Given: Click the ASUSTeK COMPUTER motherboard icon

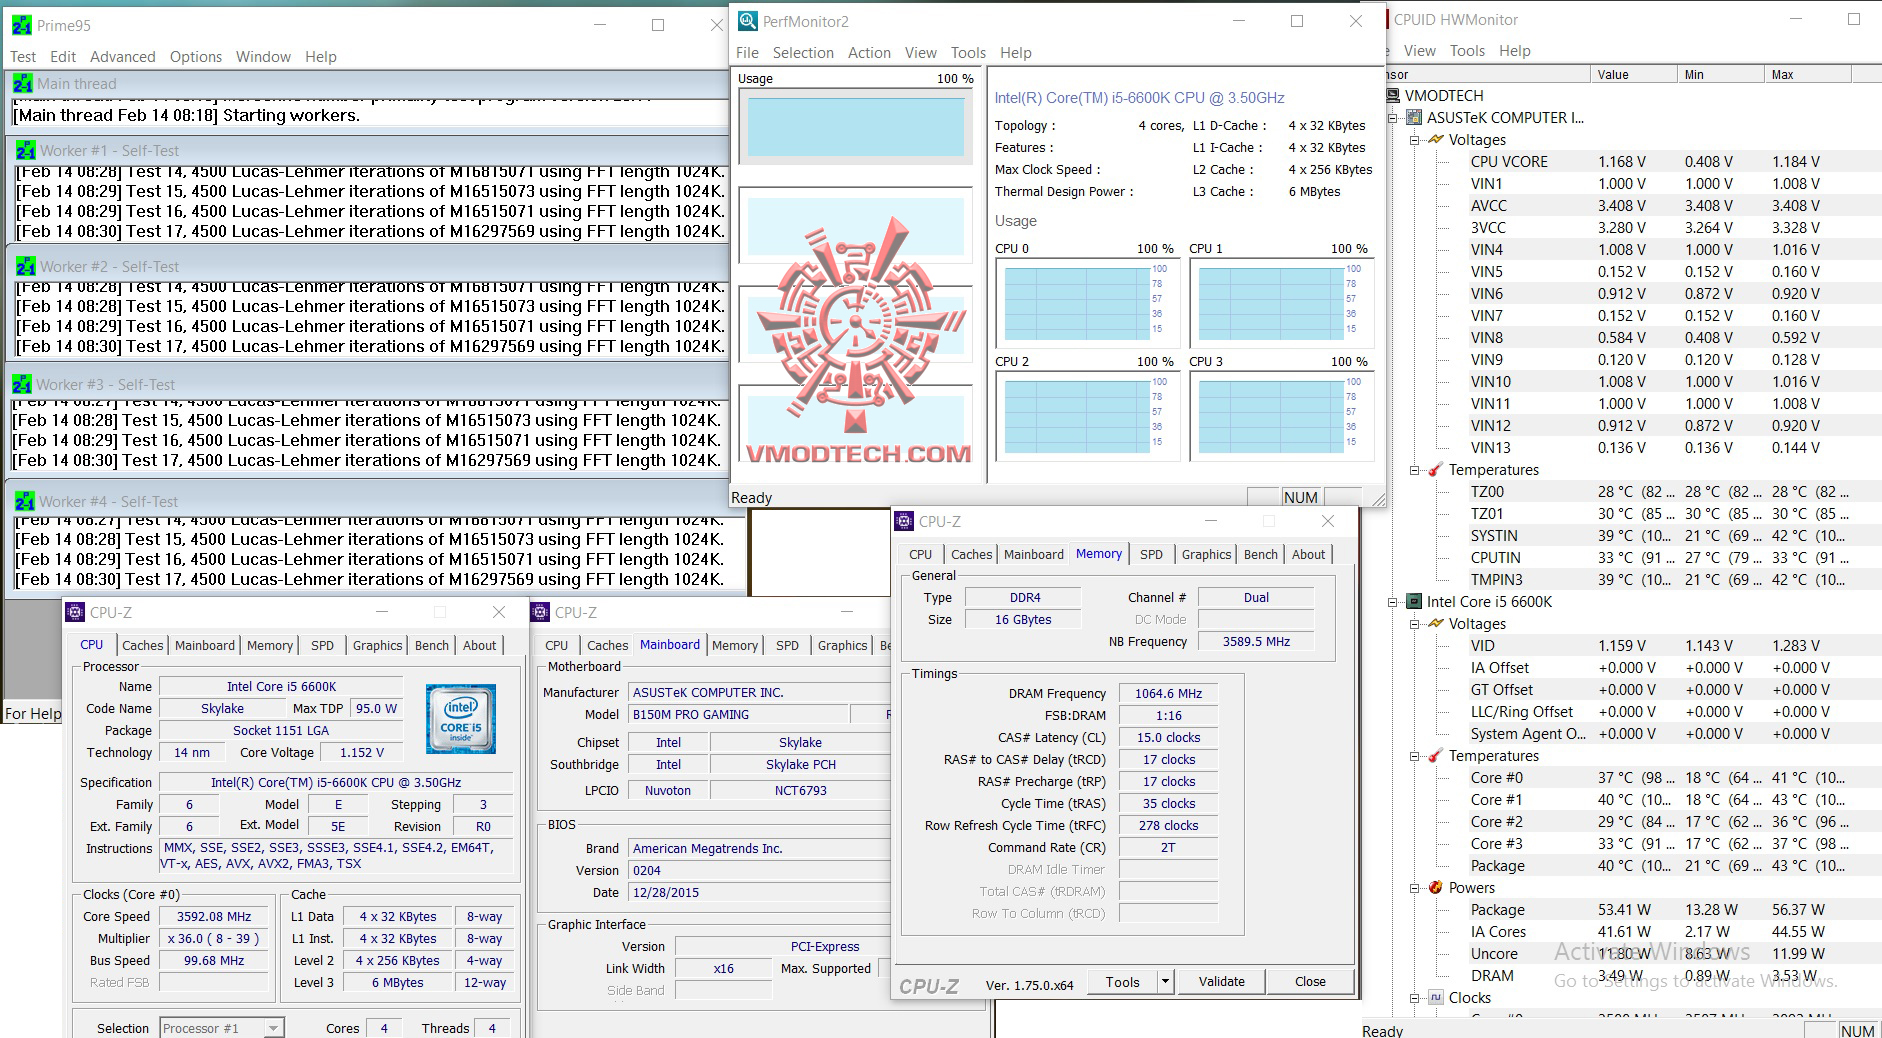Looking at the screenshot, I should click(1414, 118).
